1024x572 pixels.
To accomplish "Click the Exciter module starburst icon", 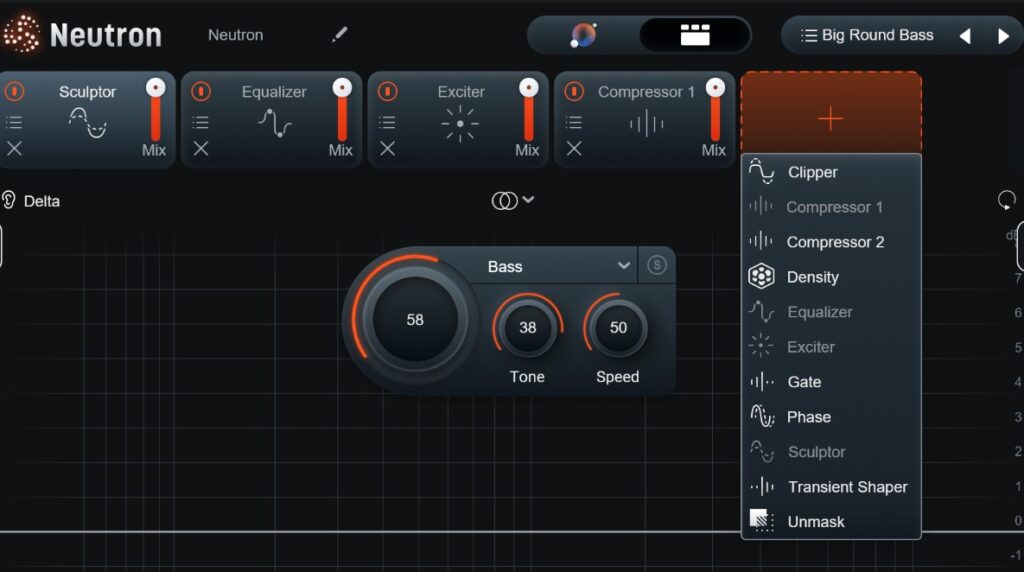I will pos(460,124).
